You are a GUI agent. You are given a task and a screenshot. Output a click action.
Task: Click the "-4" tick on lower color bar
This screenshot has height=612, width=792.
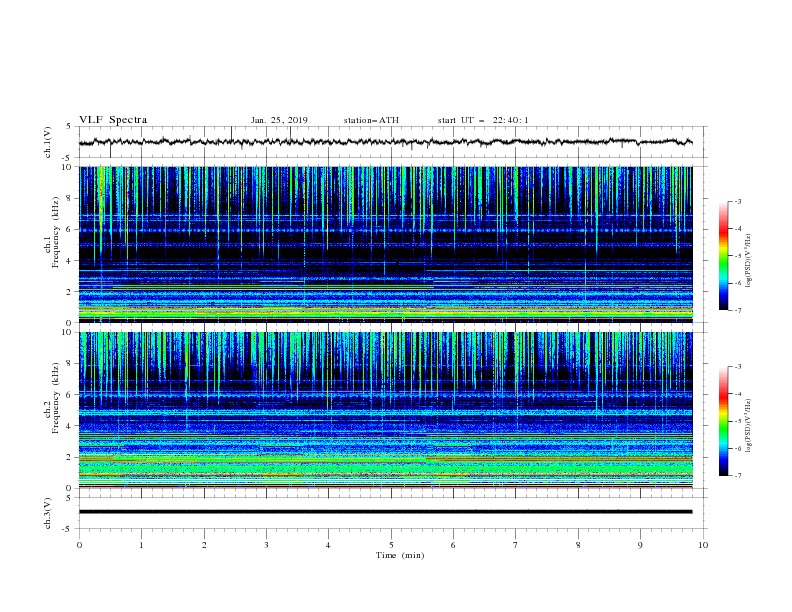[738, 394]
